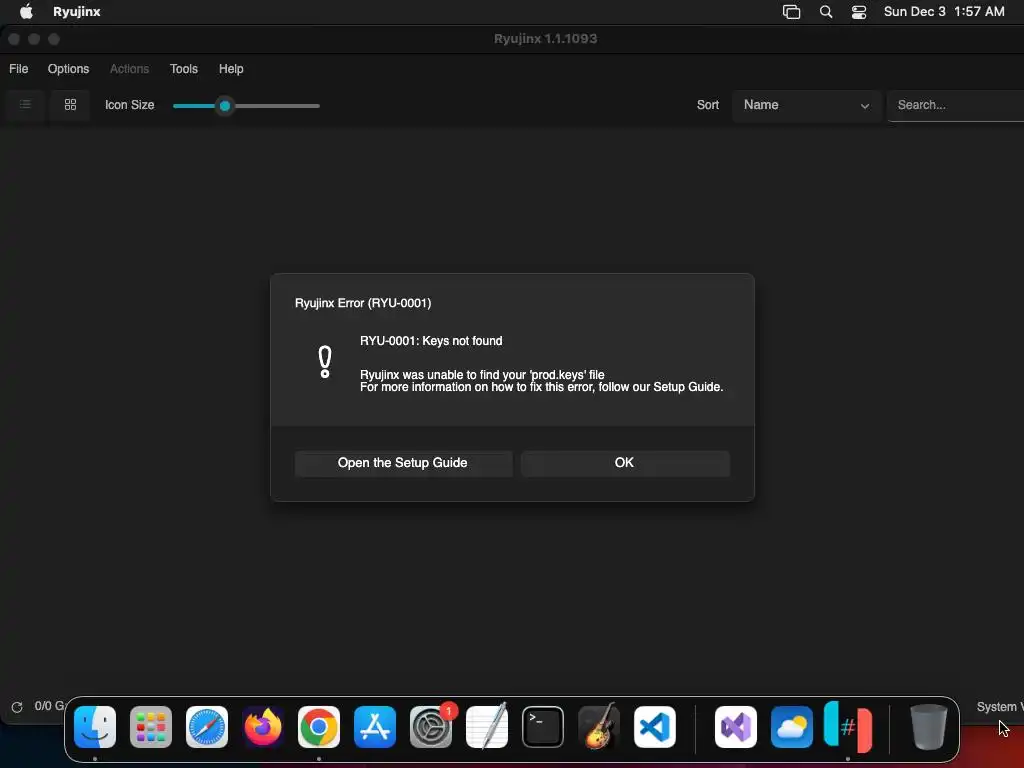The width and height of the screenshot is (1024, 768).
Task: Open the Tools menu
Action: coord(184,69)
